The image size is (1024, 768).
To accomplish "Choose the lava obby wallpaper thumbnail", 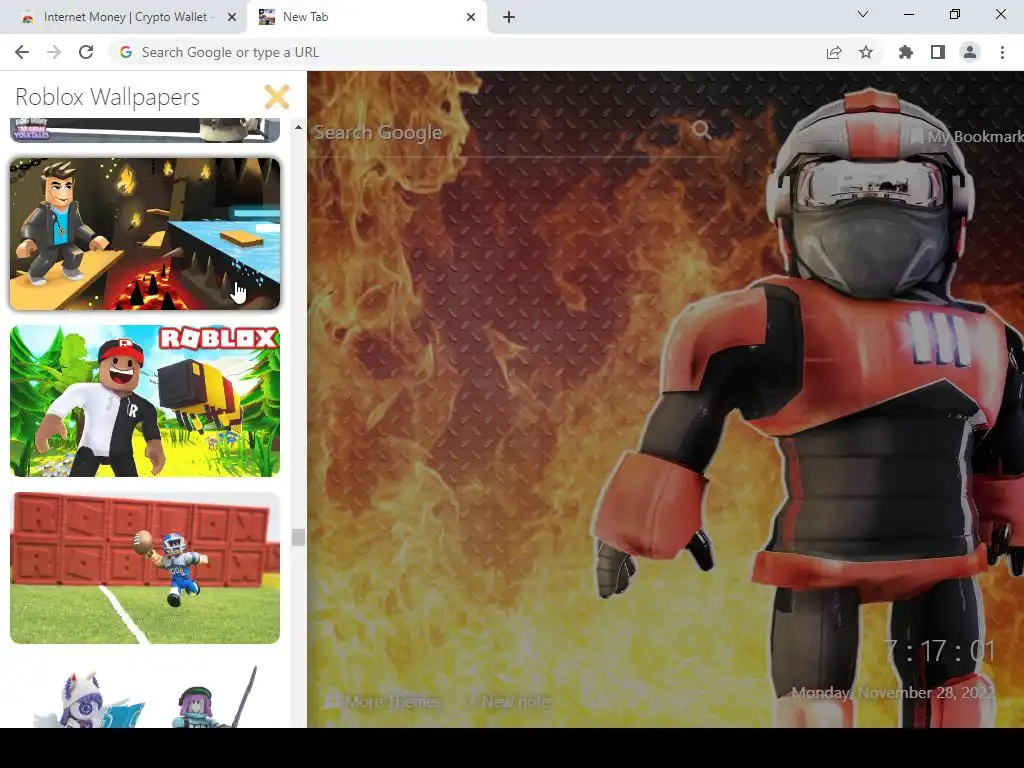I will pos(145,234).
